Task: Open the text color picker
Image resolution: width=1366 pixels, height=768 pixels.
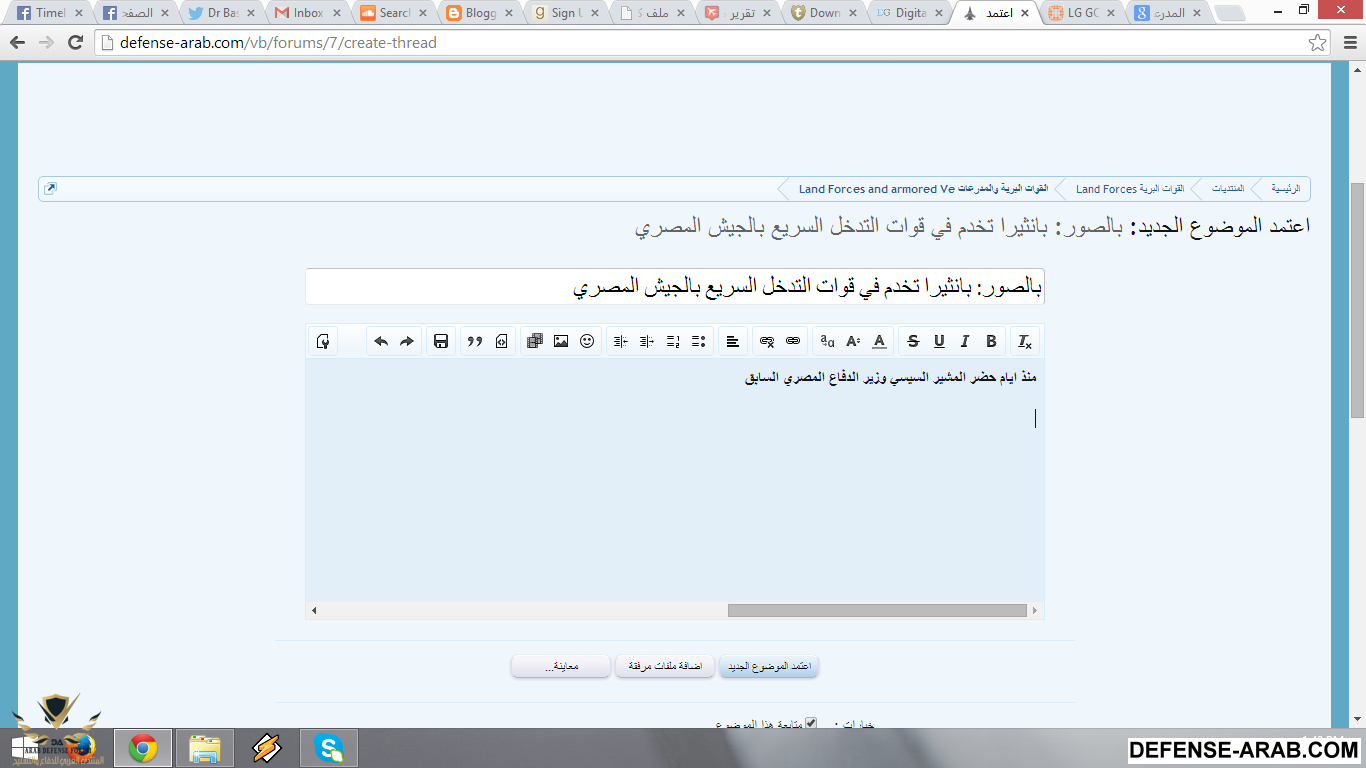Action: [x=879, y=341]
